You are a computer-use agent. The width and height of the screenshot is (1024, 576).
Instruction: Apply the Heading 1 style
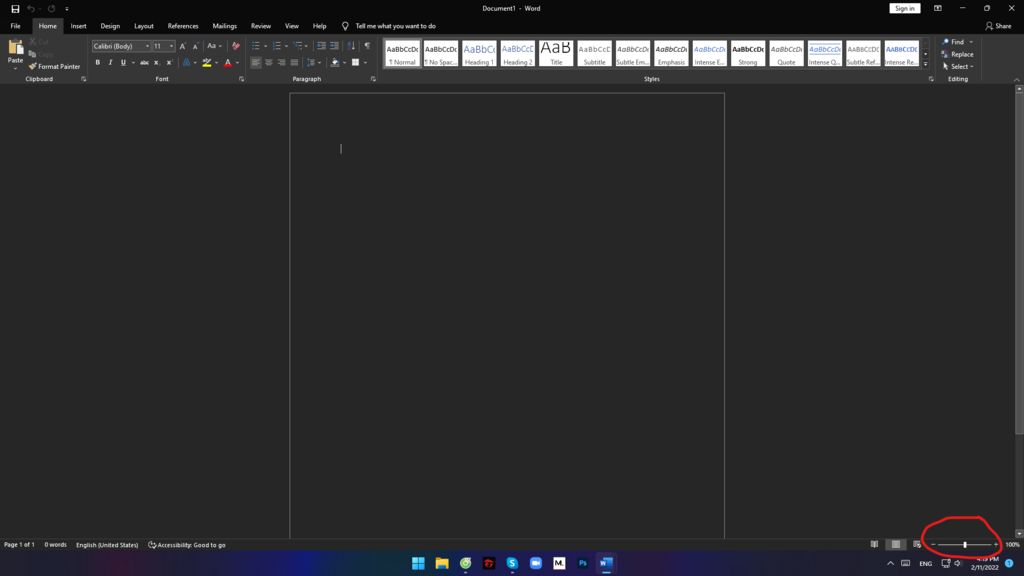tap(479, 54)
